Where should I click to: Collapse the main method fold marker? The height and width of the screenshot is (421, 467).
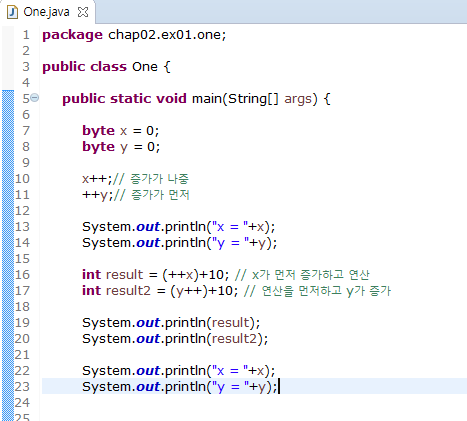[x=35, y=98]
